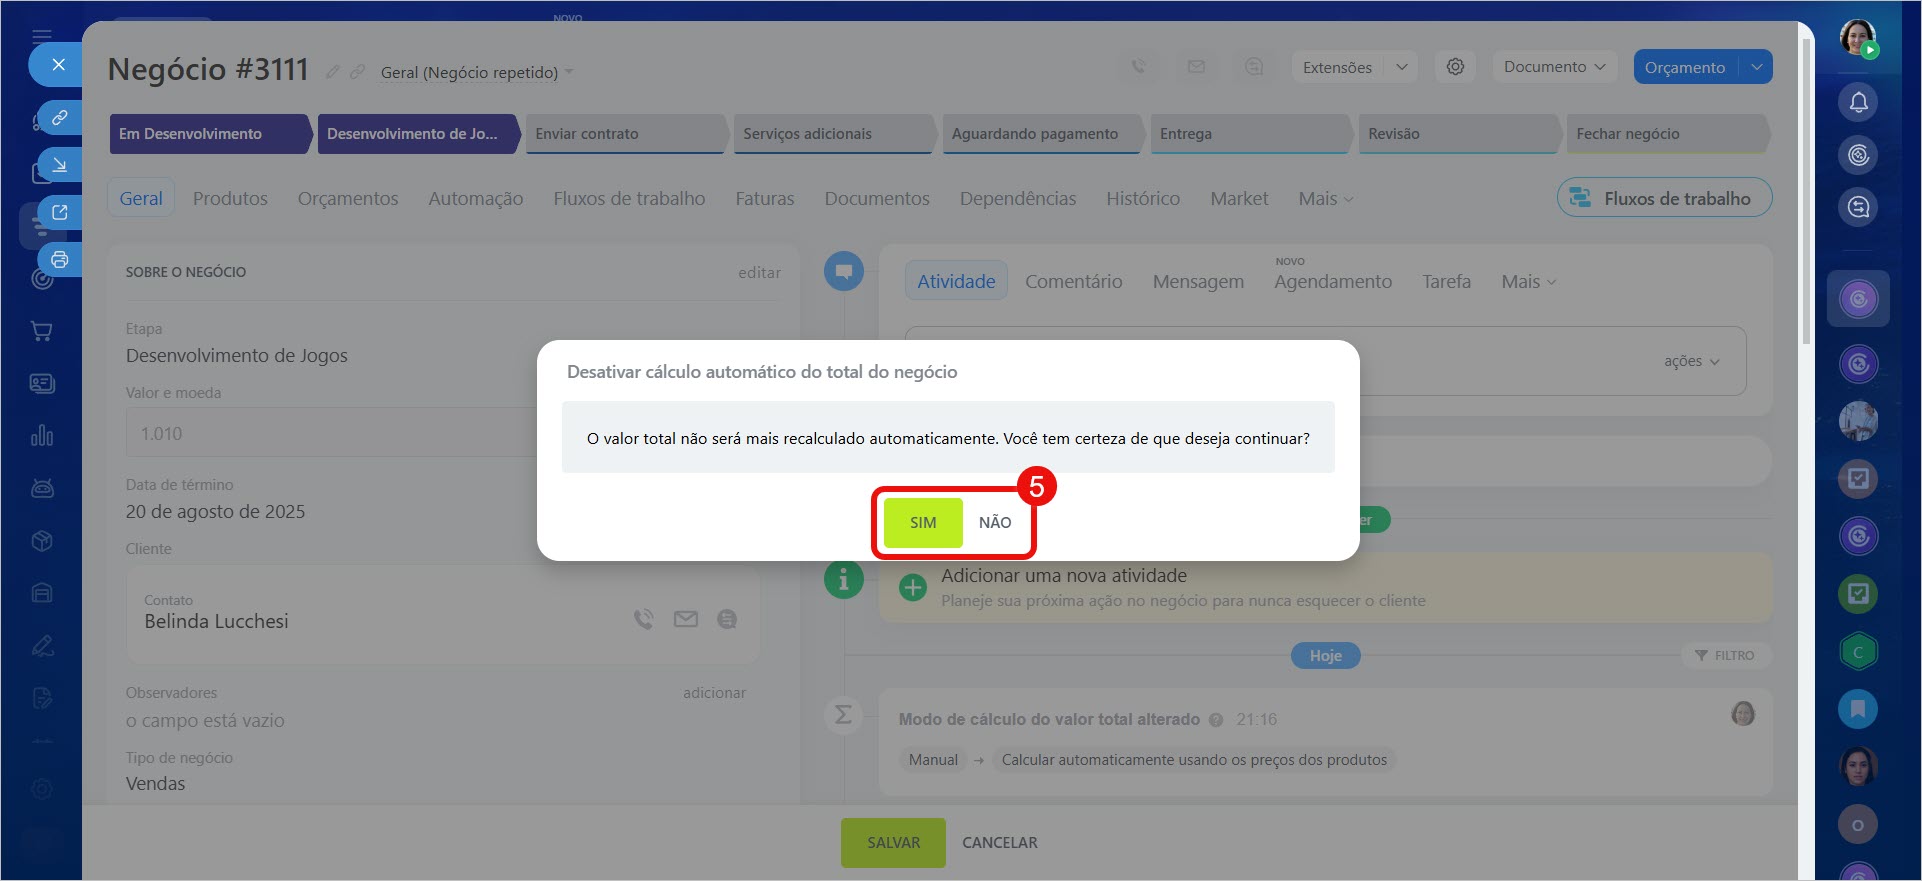This screenshot has height=881, width=1922.
Task: Confirm with the SIM button
Action: pos(922,522)
